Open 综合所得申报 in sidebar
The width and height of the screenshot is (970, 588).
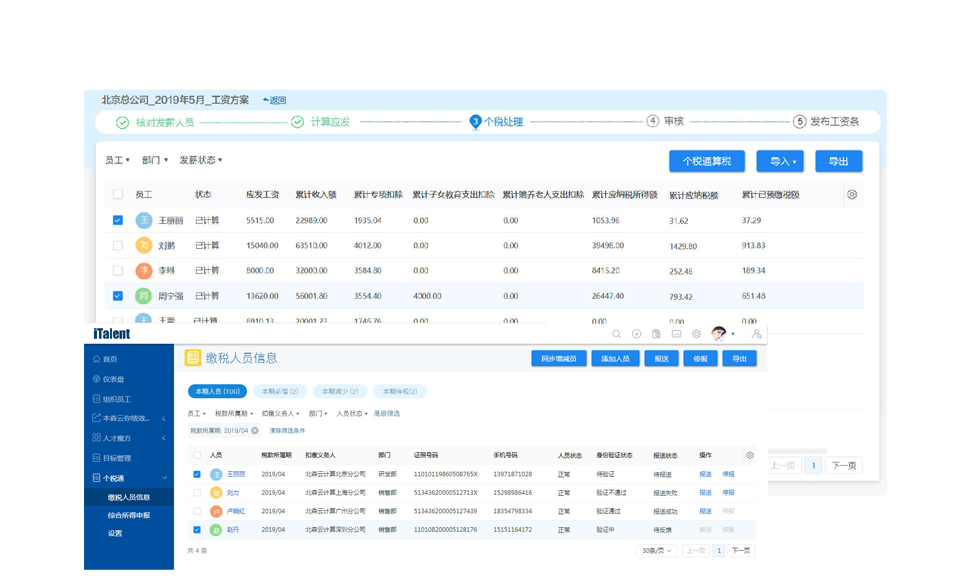click(x=129, y=515)
